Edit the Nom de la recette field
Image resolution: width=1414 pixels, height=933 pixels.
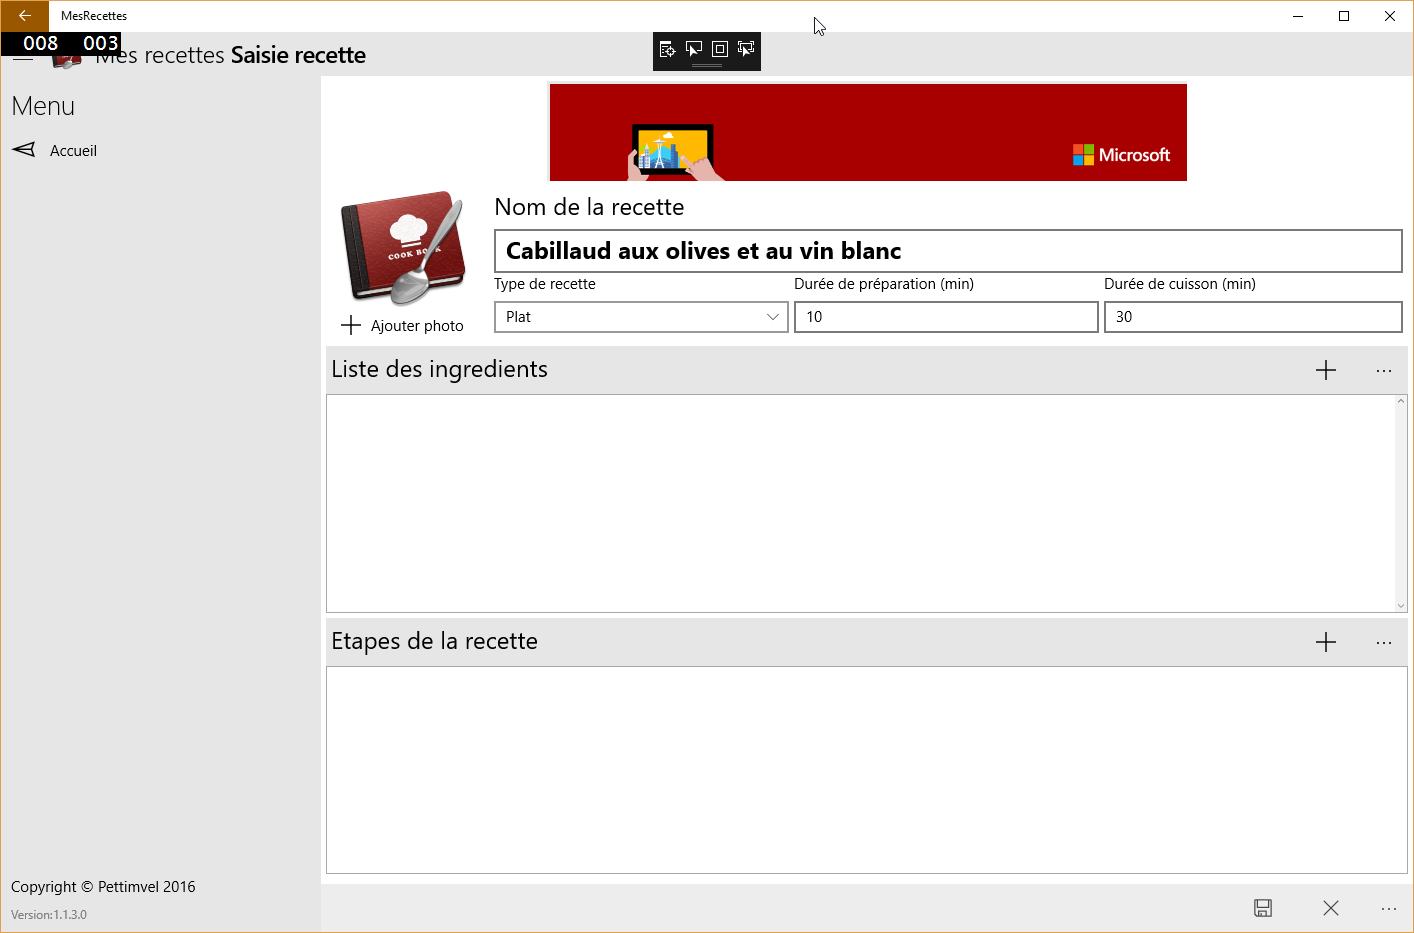[948, 251]
